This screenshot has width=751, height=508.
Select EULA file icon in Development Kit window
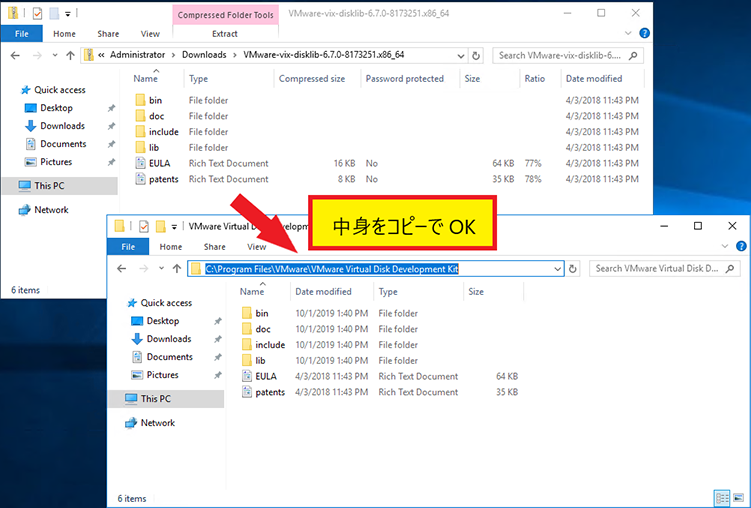[247, 376]
